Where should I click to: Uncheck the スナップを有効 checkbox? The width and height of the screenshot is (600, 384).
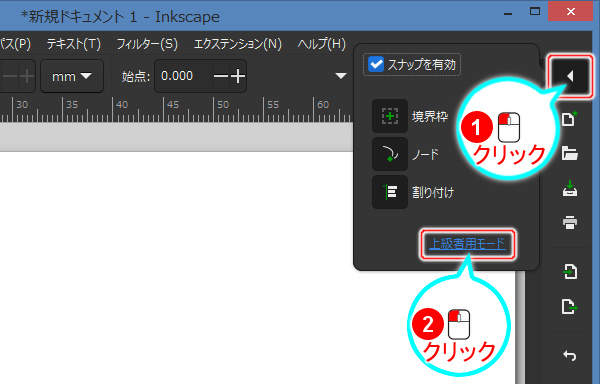376,64
